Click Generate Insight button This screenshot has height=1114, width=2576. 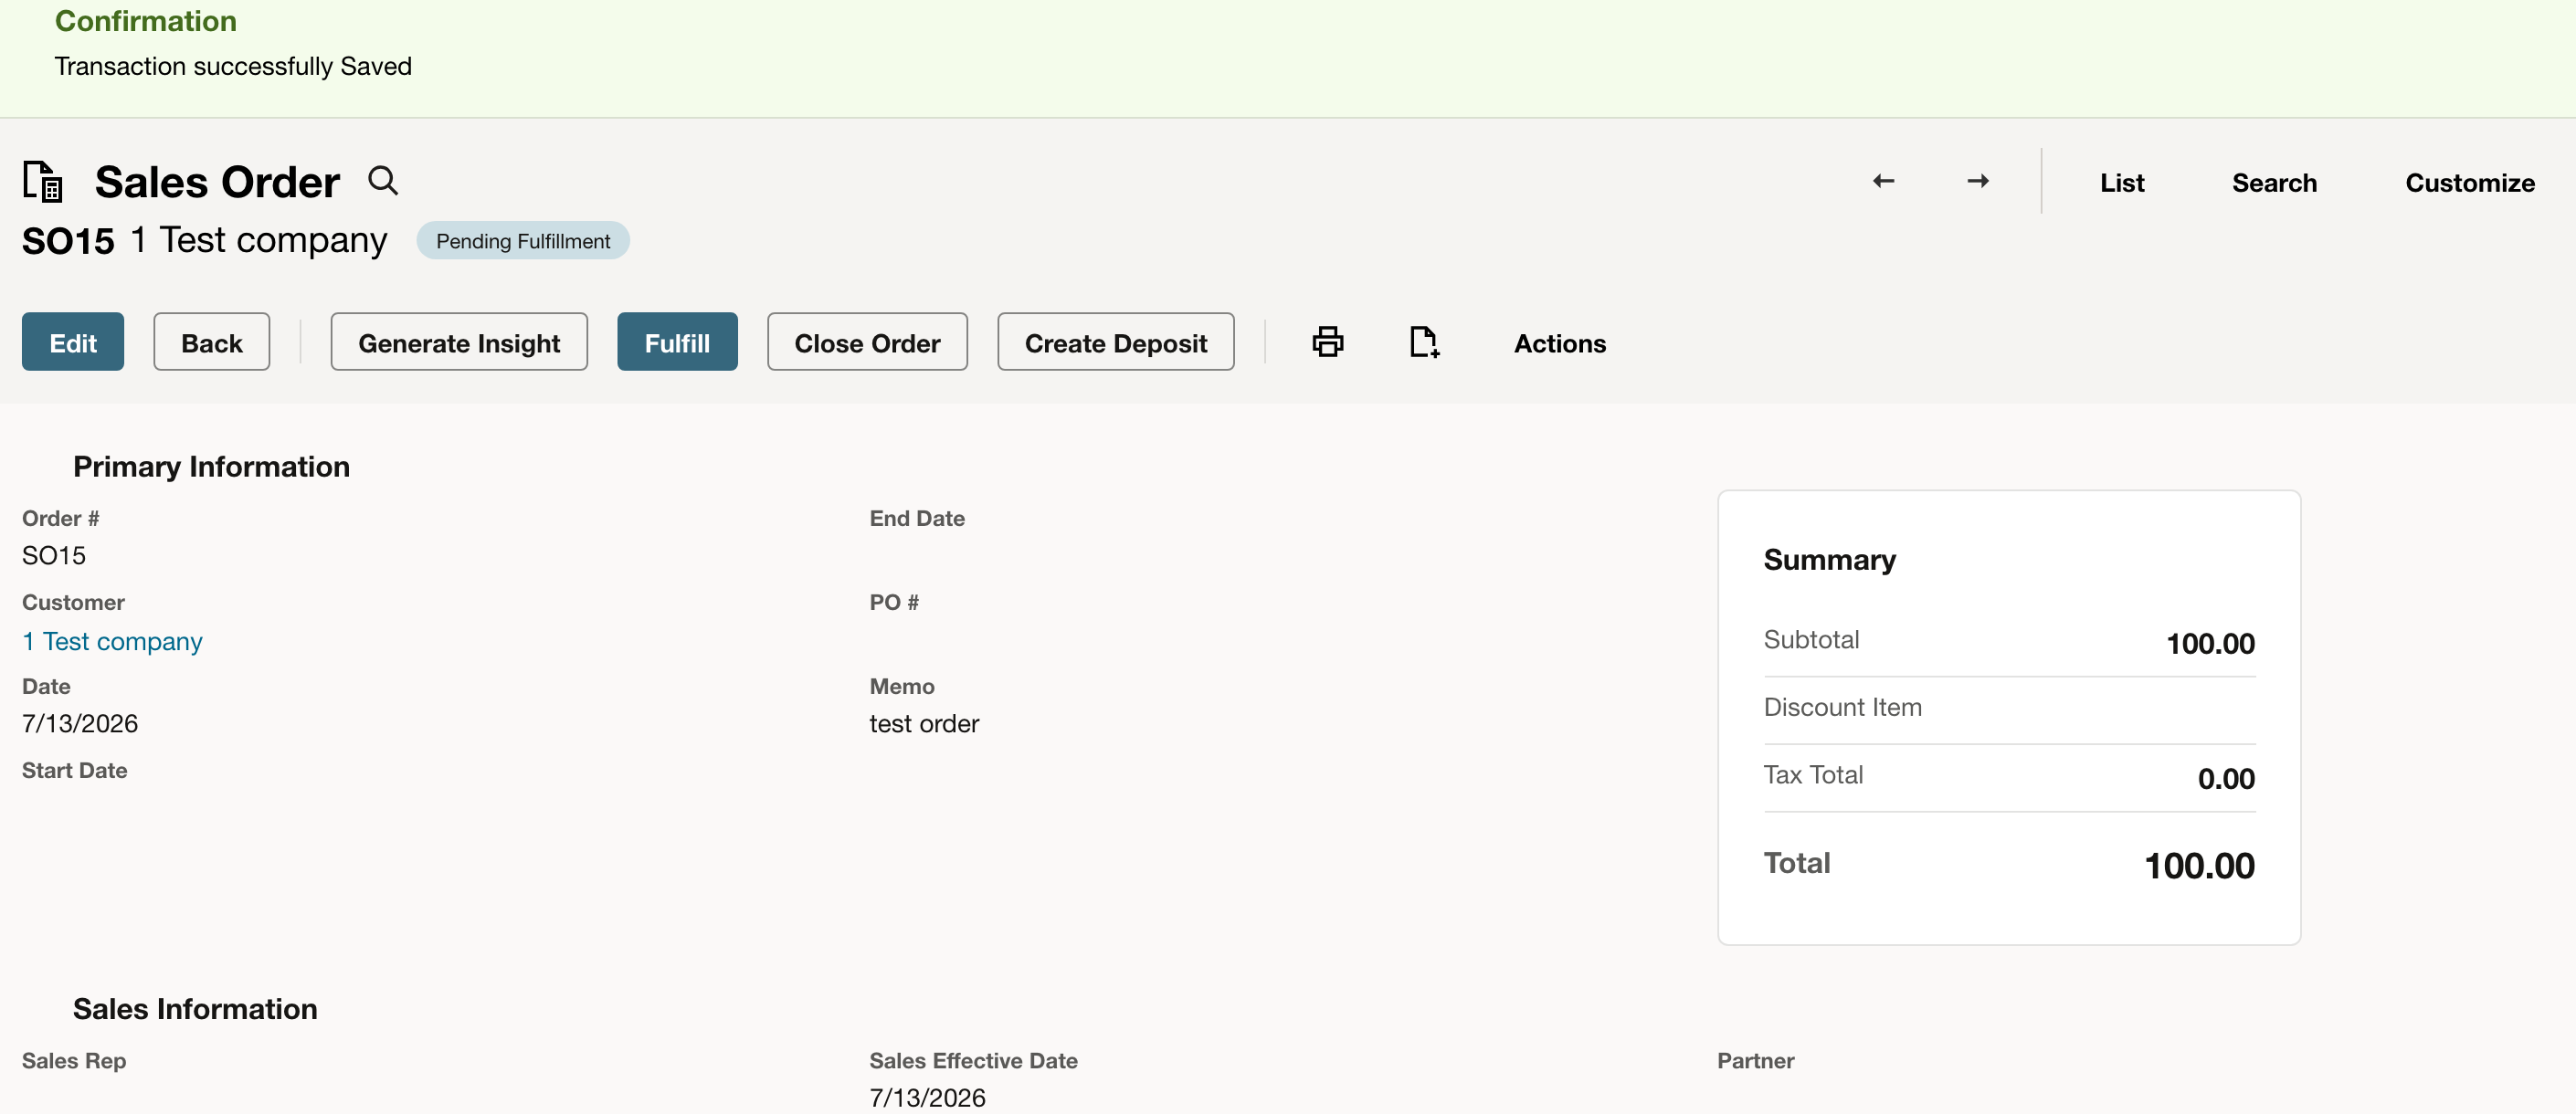pyautogui.click(x=459, y=342)
